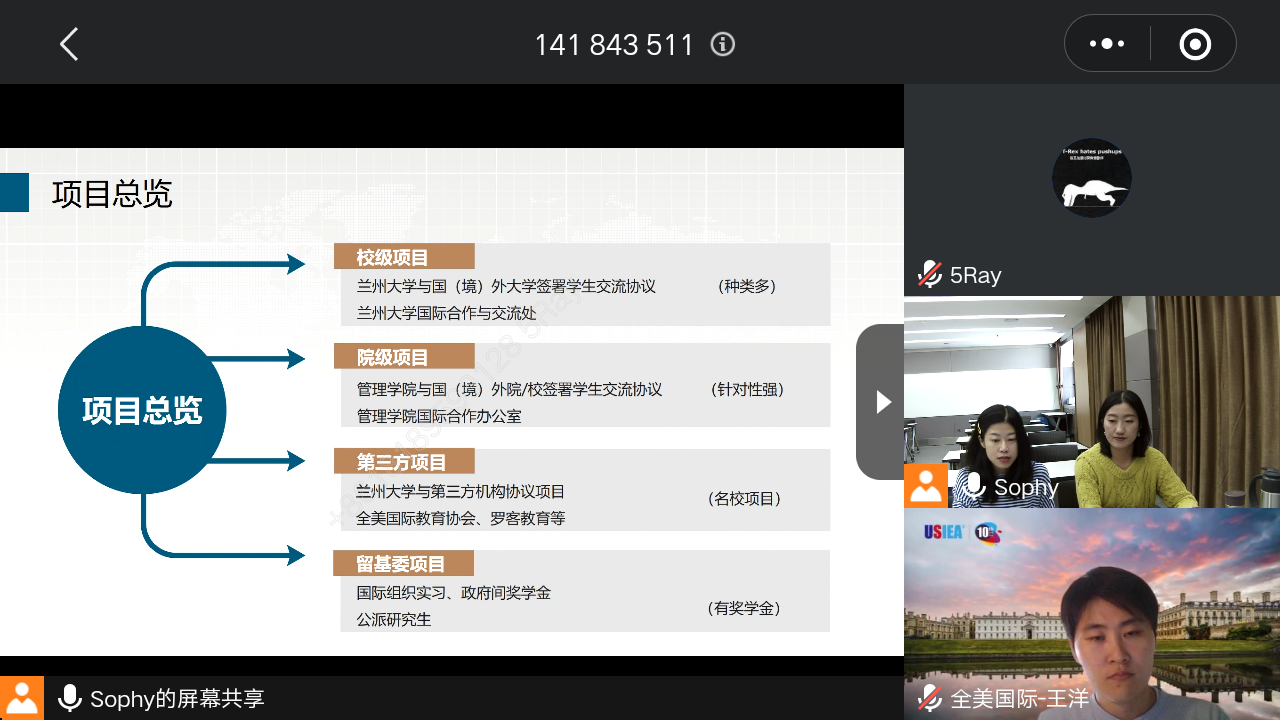The width and height of the screenshot is (1280, 720).
Task: Go back using the top-left arrow
Action: pos(68,44)
